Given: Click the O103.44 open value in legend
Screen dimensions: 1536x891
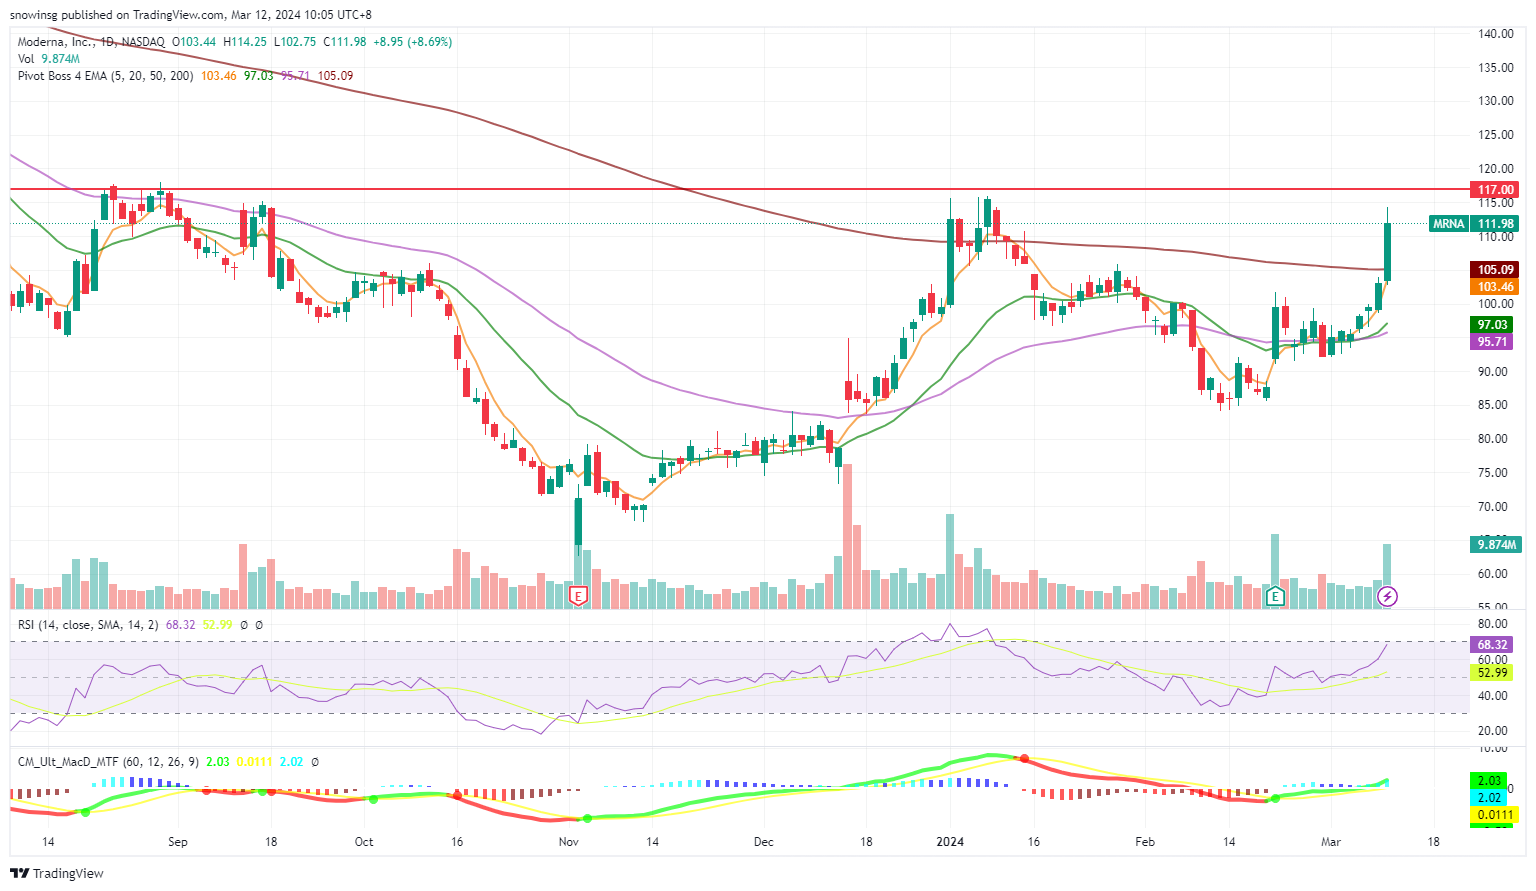Looking at the screenshot, I should pos(194,42).
